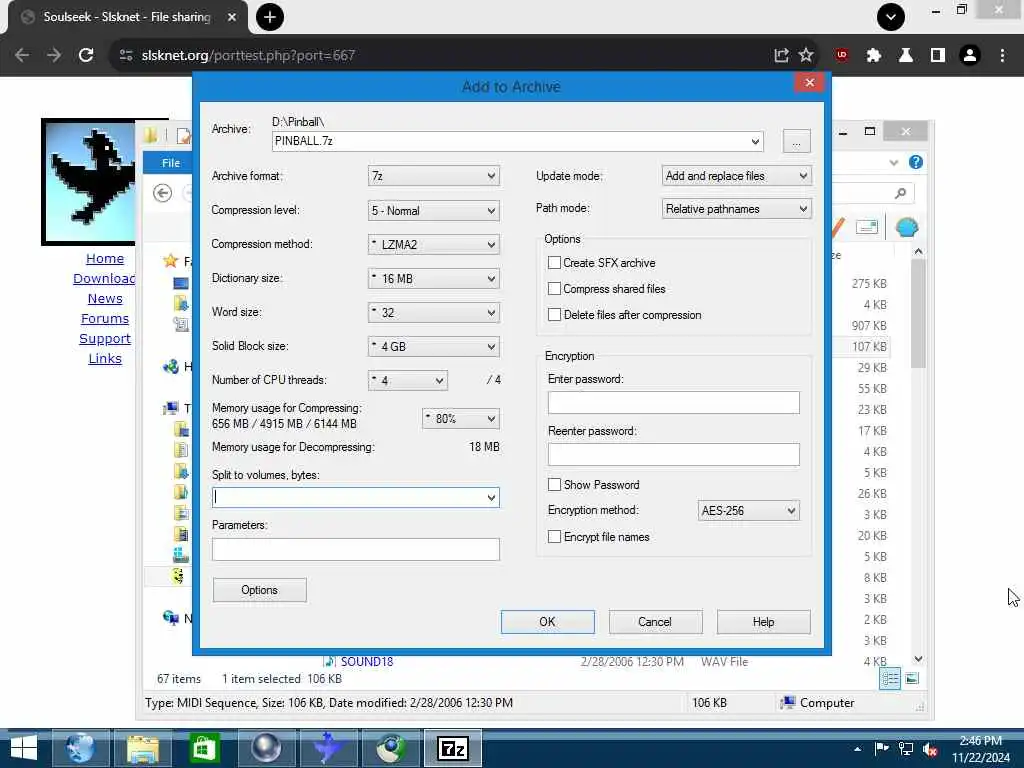Open Number of CPU threads dropdown
Viewport: 1024px width, 768px height.
tap(408, 380)
